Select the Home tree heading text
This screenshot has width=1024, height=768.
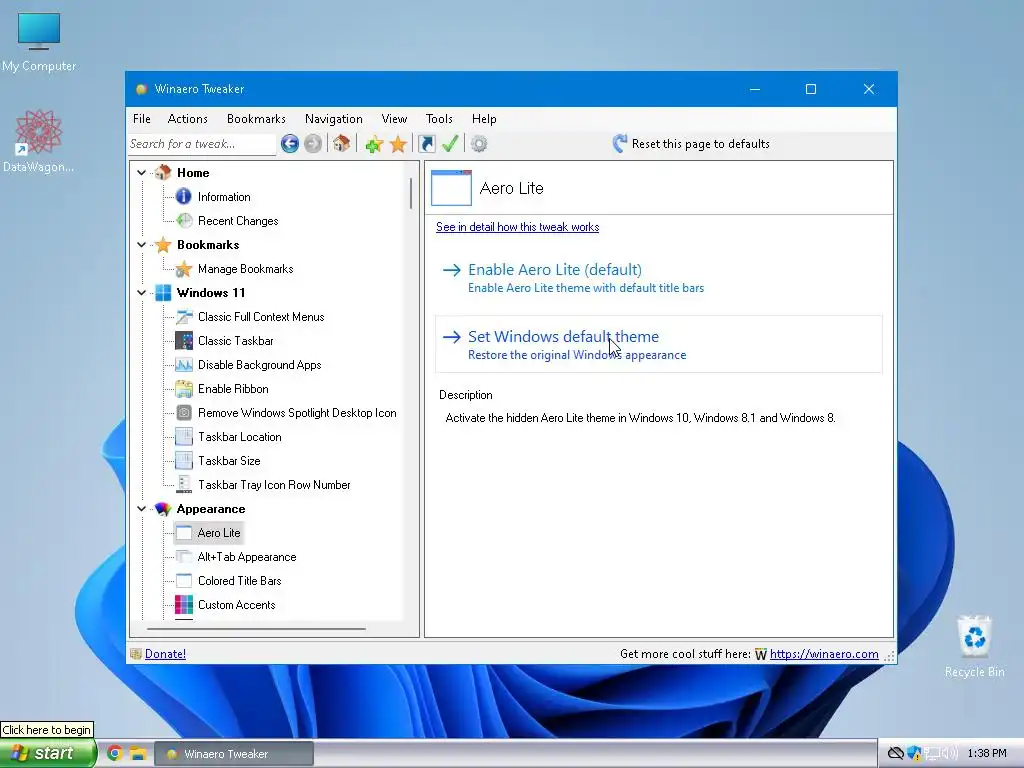tap(193, 172)
